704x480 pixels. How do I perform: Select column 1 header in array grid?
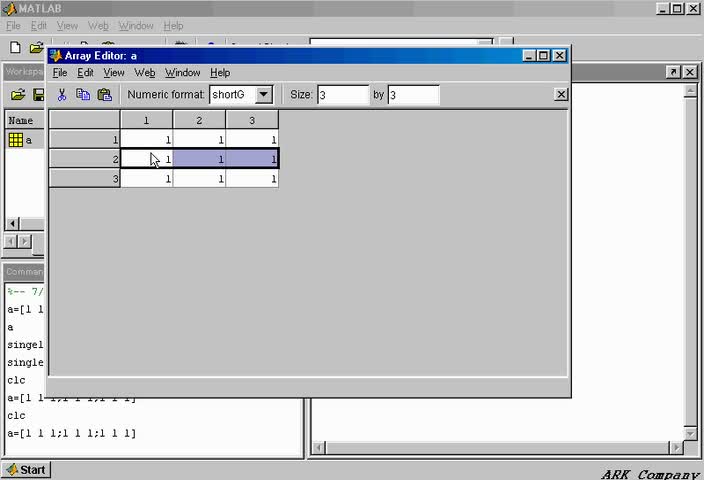coord(146,120)
